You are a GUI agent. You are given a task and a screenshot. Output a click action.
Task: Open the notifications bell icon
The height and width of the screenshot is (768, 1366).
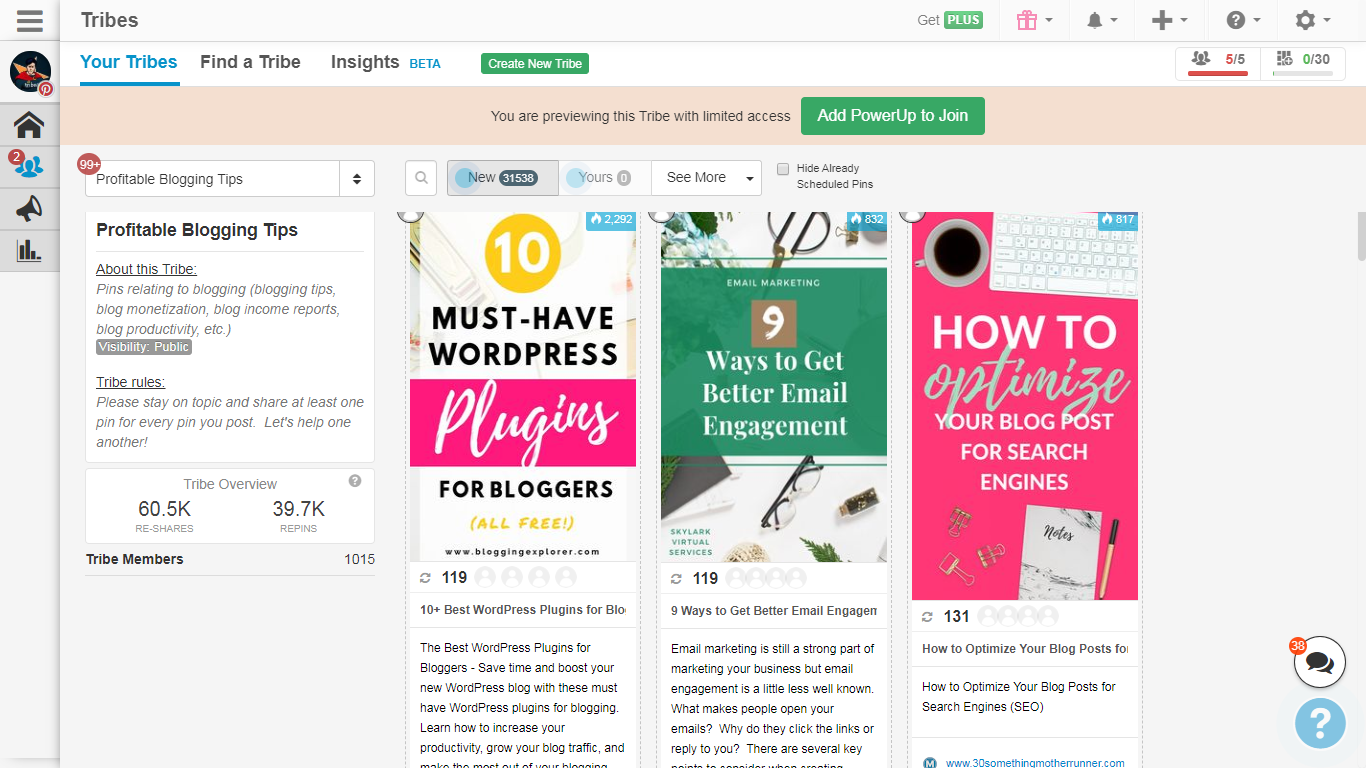pyautogui.click(x=1094, y=20)
